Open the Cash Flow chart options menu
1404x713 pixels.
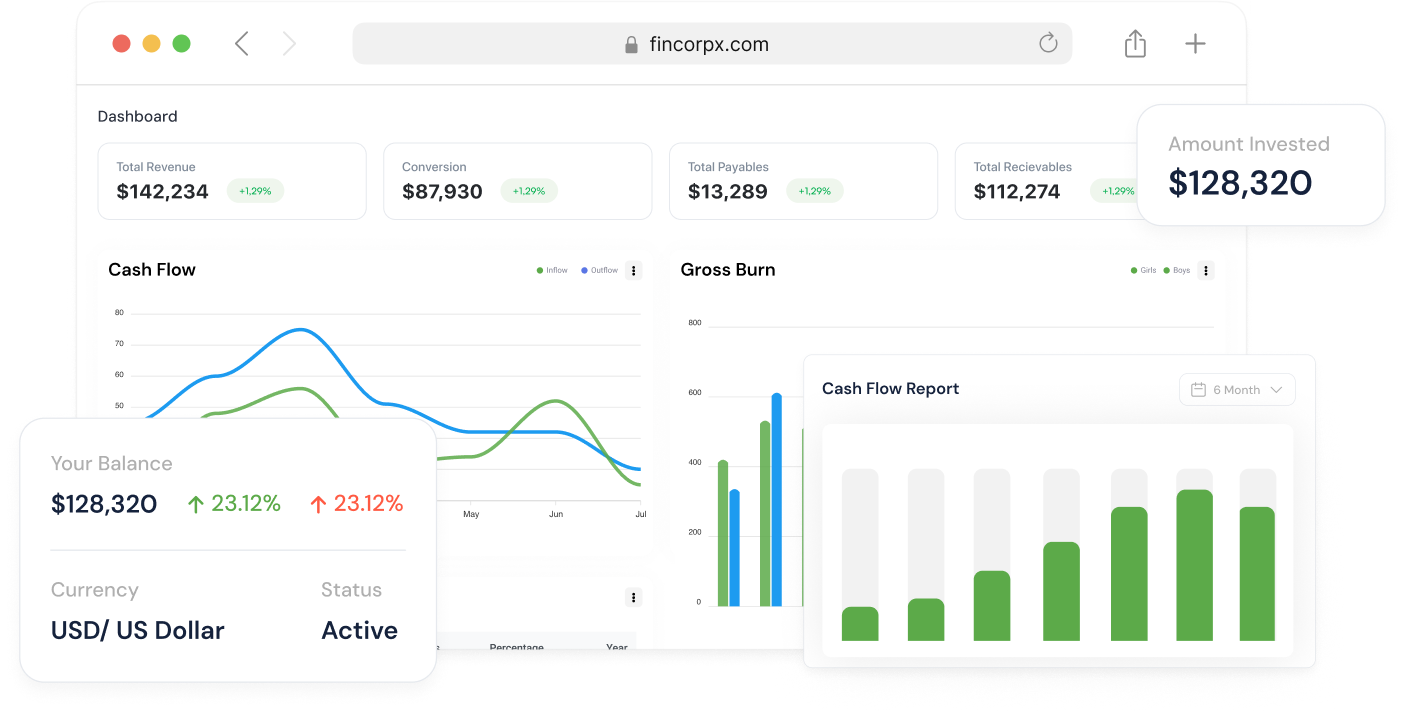click(633, 270)
